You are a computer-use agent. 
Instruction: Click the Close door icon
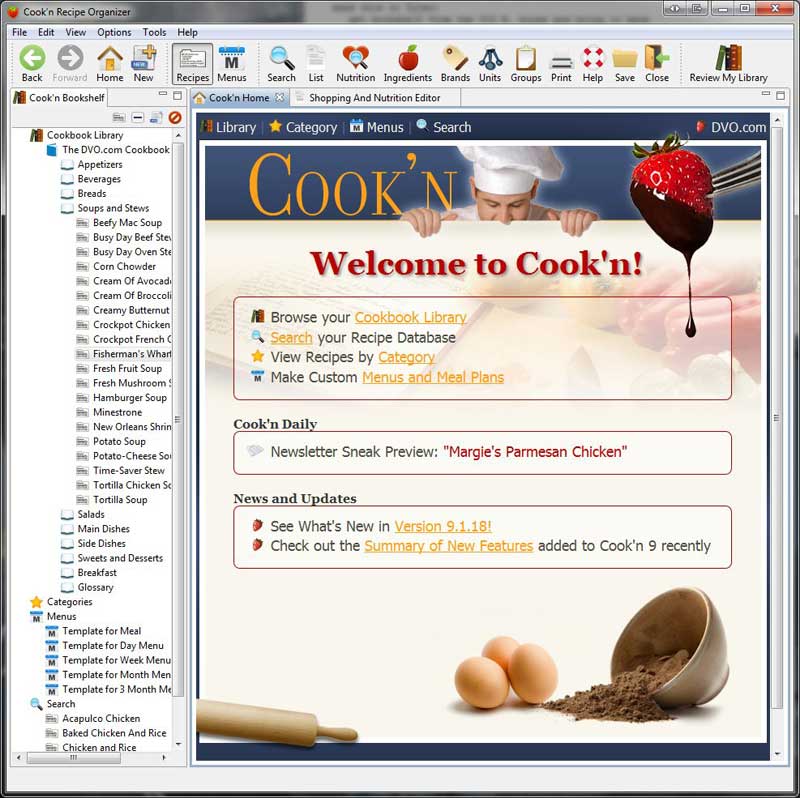[x=657, y=64]
